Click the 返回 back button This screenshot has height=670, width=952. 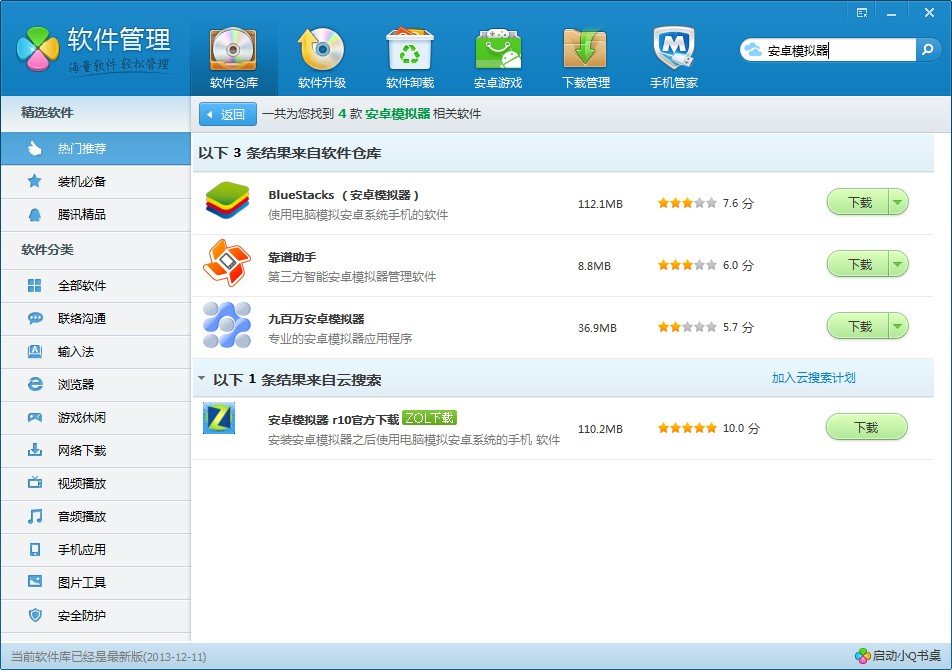[x=228, y=114]
